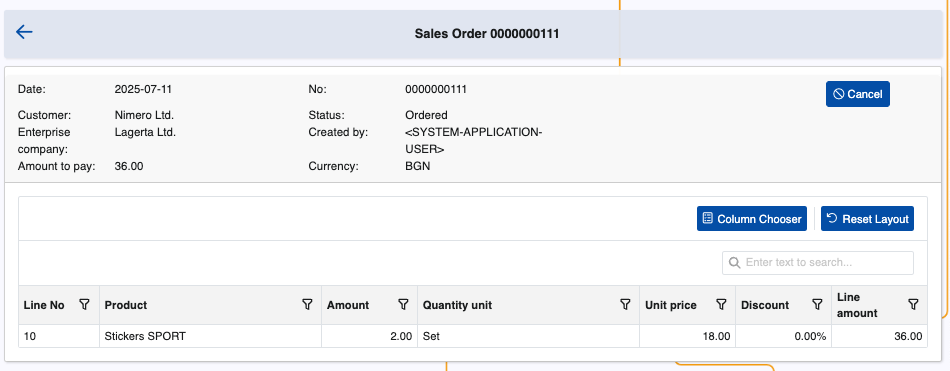Click the magnifier icon in search box
The height and width of the screenshot is (371, 950).
tap(734, 262)
